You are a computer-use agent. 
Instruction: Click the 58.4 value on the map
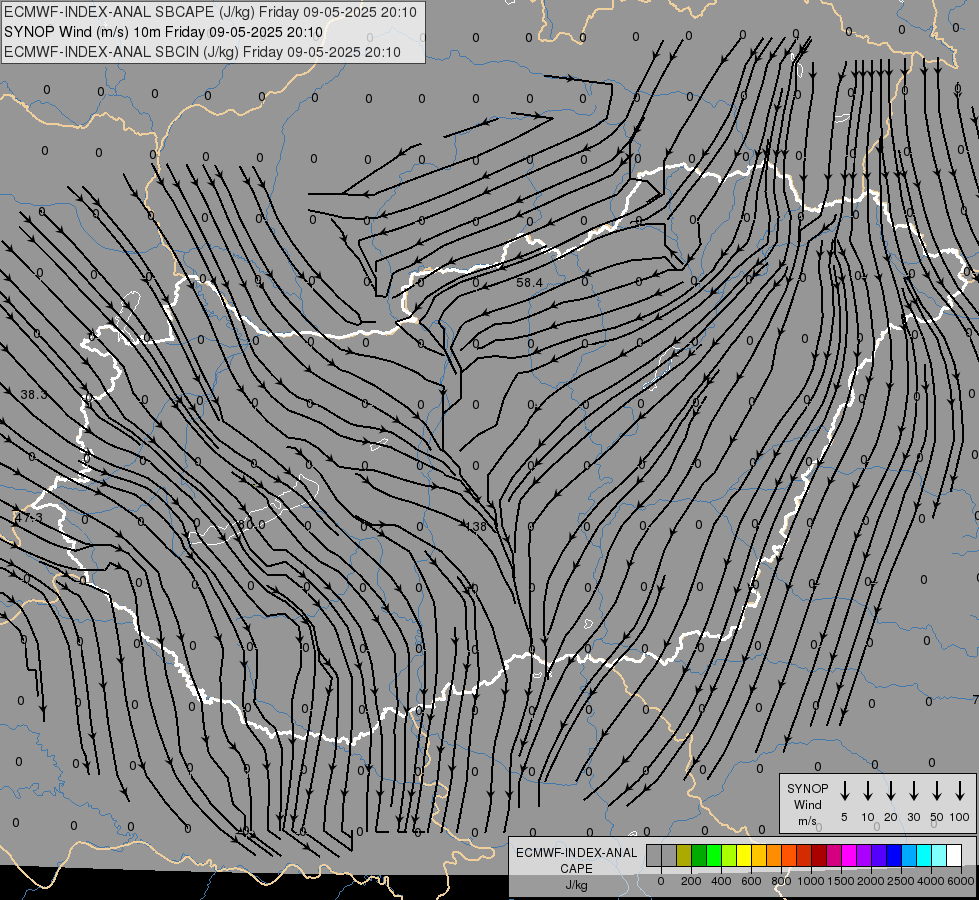click(529, 283)
